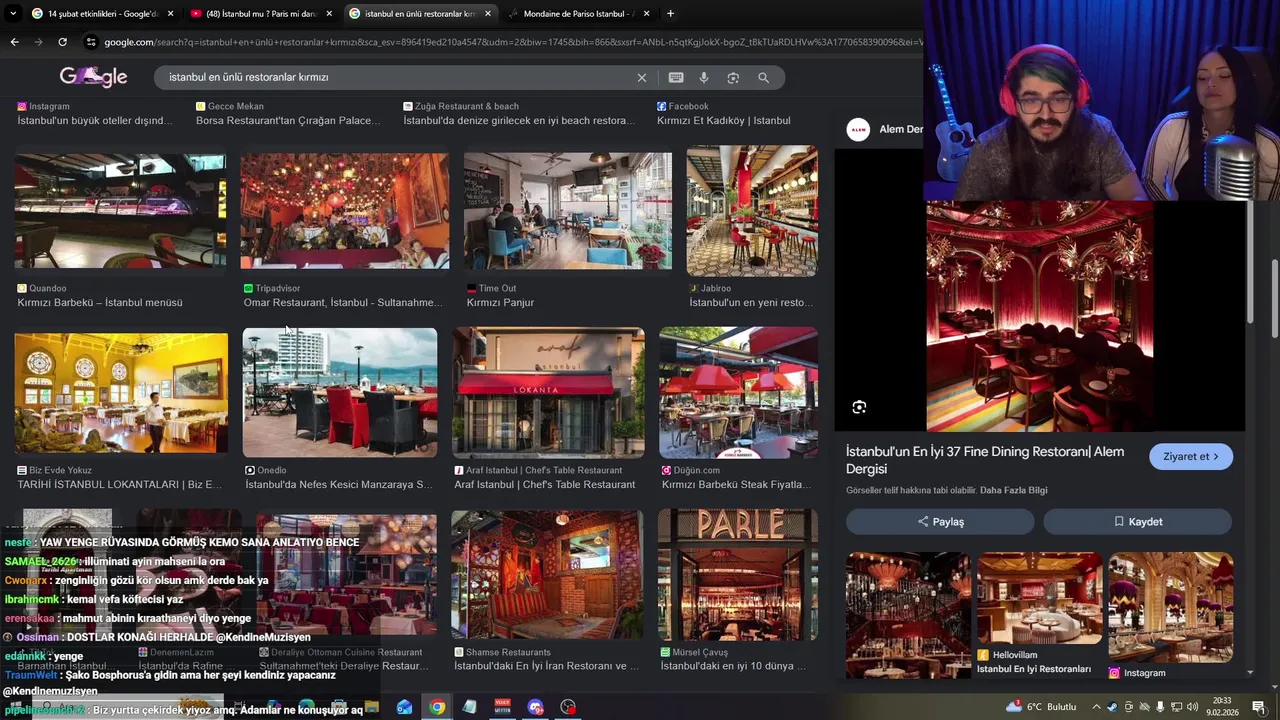Click 'İstanbul'da denize girilecek' Zuğa link
The width and height of the screenshot is (1280, 720).
[x=519, y=120]
